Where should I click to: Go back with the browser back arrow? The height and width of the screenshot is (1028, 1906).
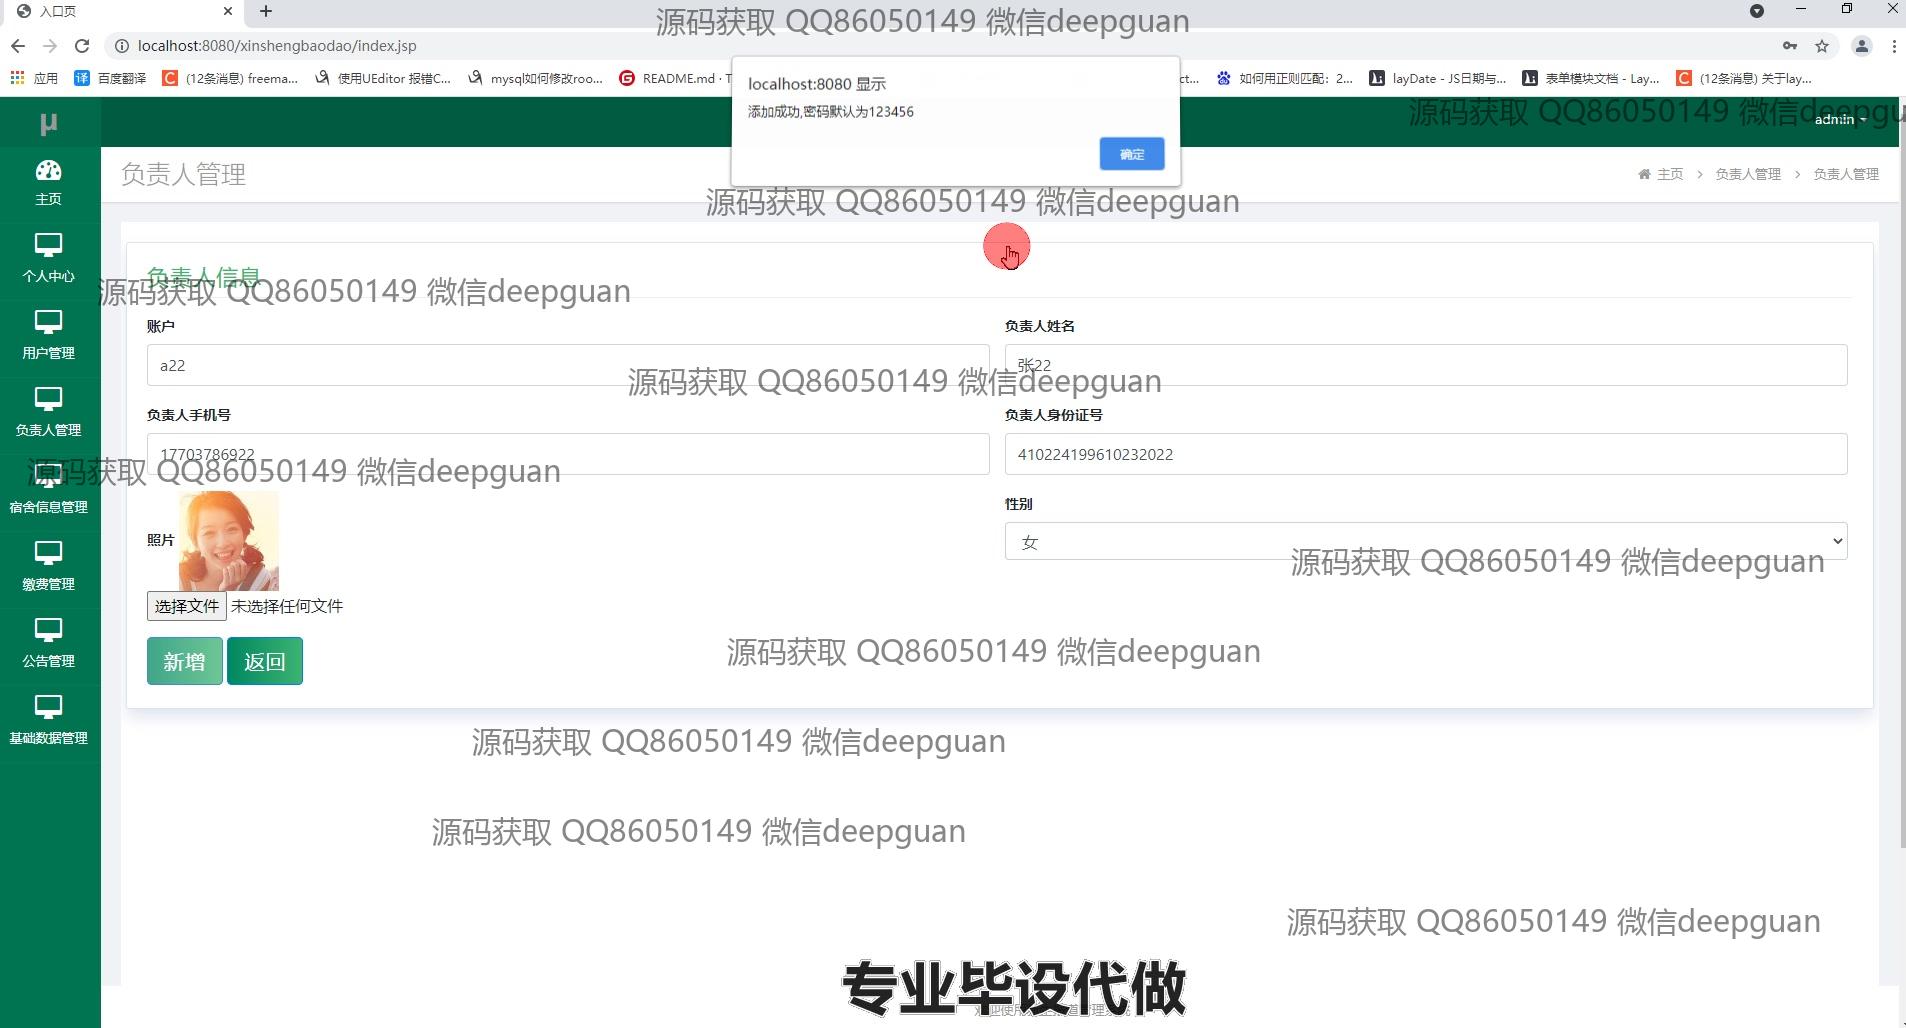click(17, 46)
